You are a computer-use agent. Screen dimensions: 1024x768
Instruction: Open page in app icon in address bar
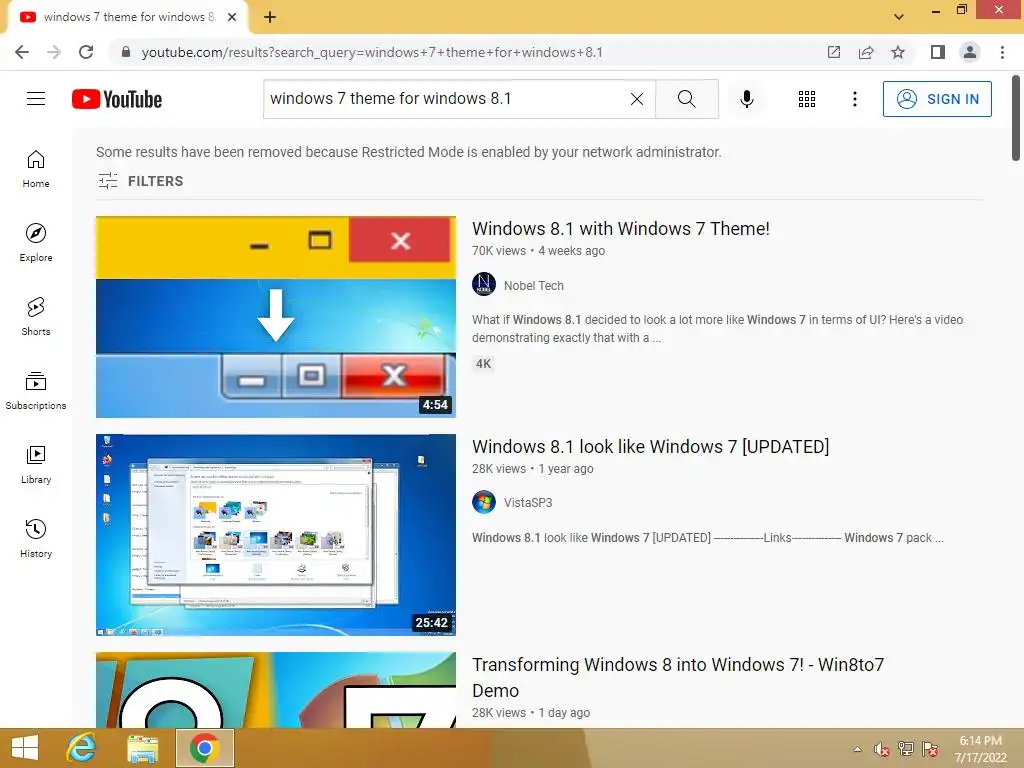point(833,52)
